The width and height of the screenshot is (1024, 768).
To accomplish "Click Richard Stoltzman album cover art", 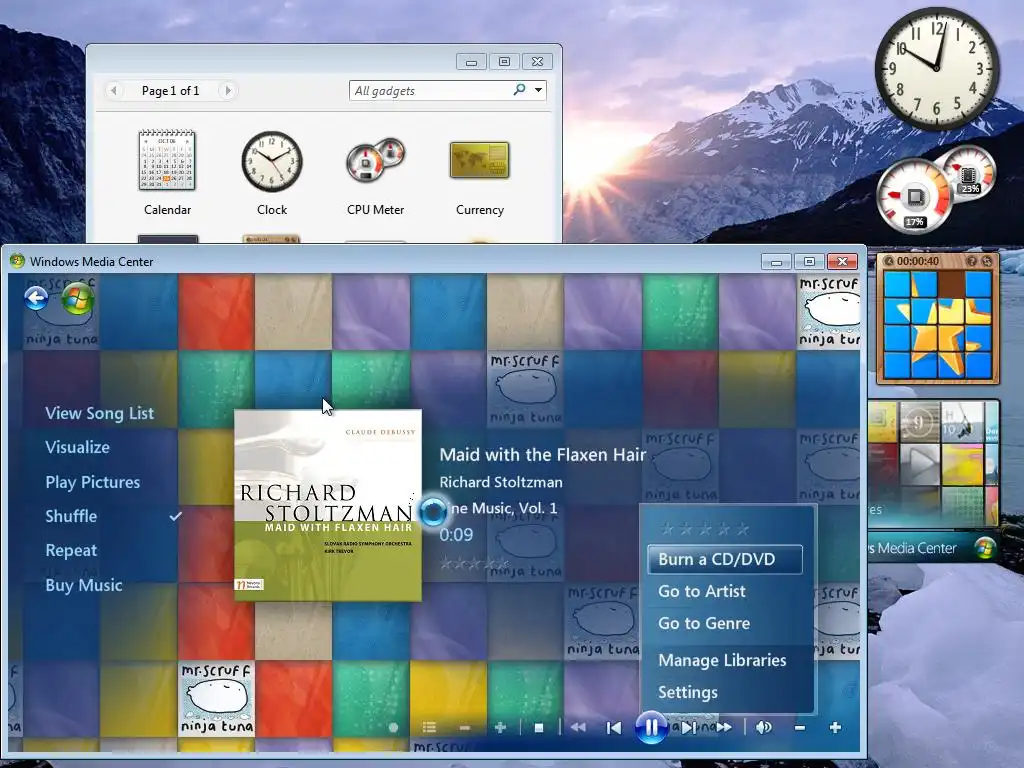I will (328, 505).
